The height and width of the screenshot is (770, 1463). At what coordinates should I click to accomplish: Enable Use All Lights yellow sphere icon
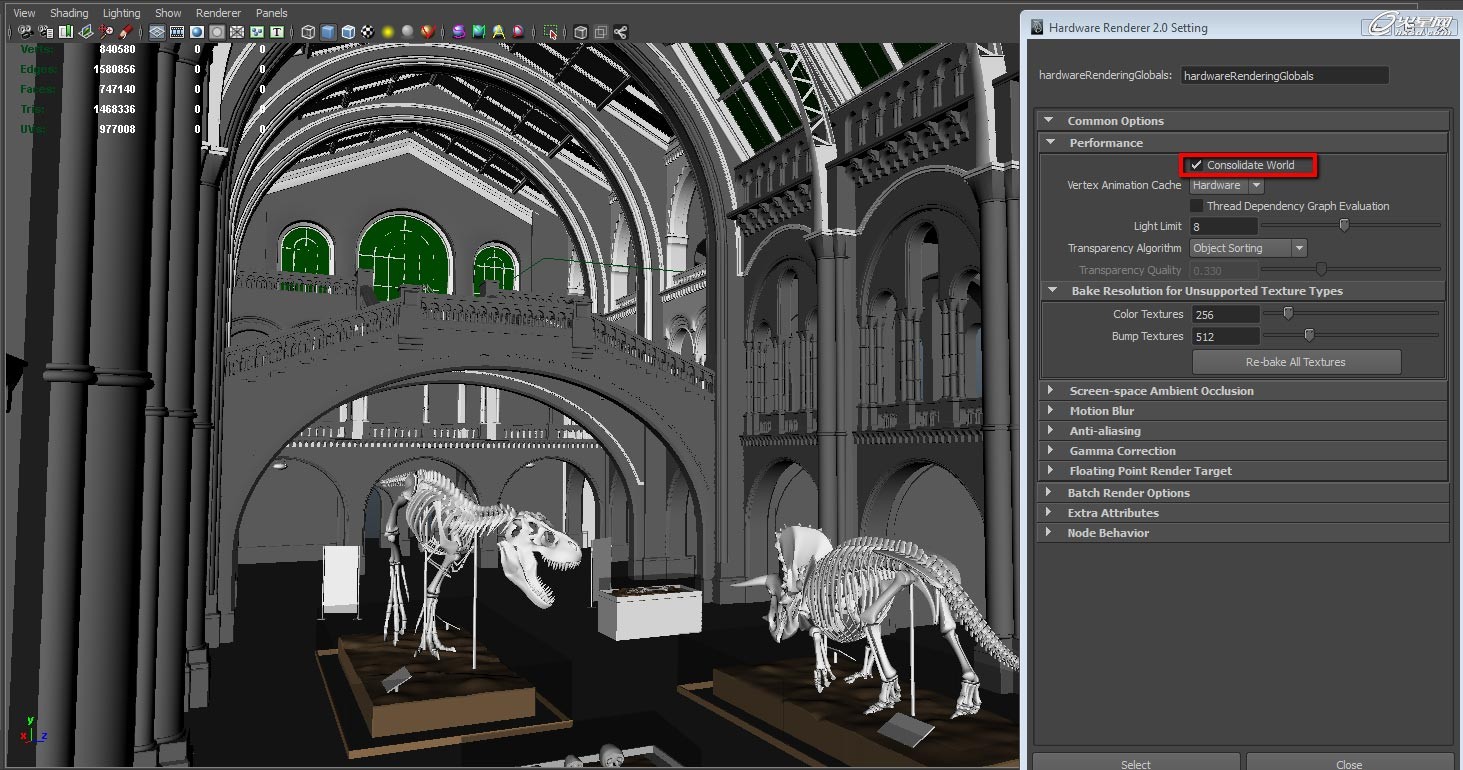point(388,32)
